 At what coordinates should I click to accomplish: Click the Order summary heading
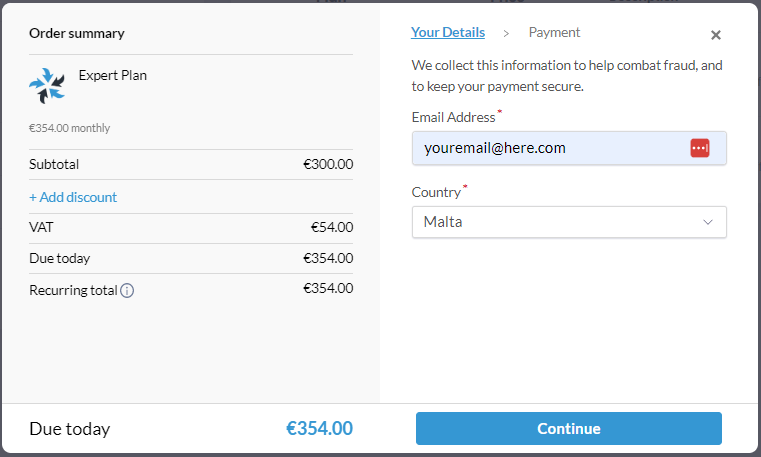click(77, 33)
